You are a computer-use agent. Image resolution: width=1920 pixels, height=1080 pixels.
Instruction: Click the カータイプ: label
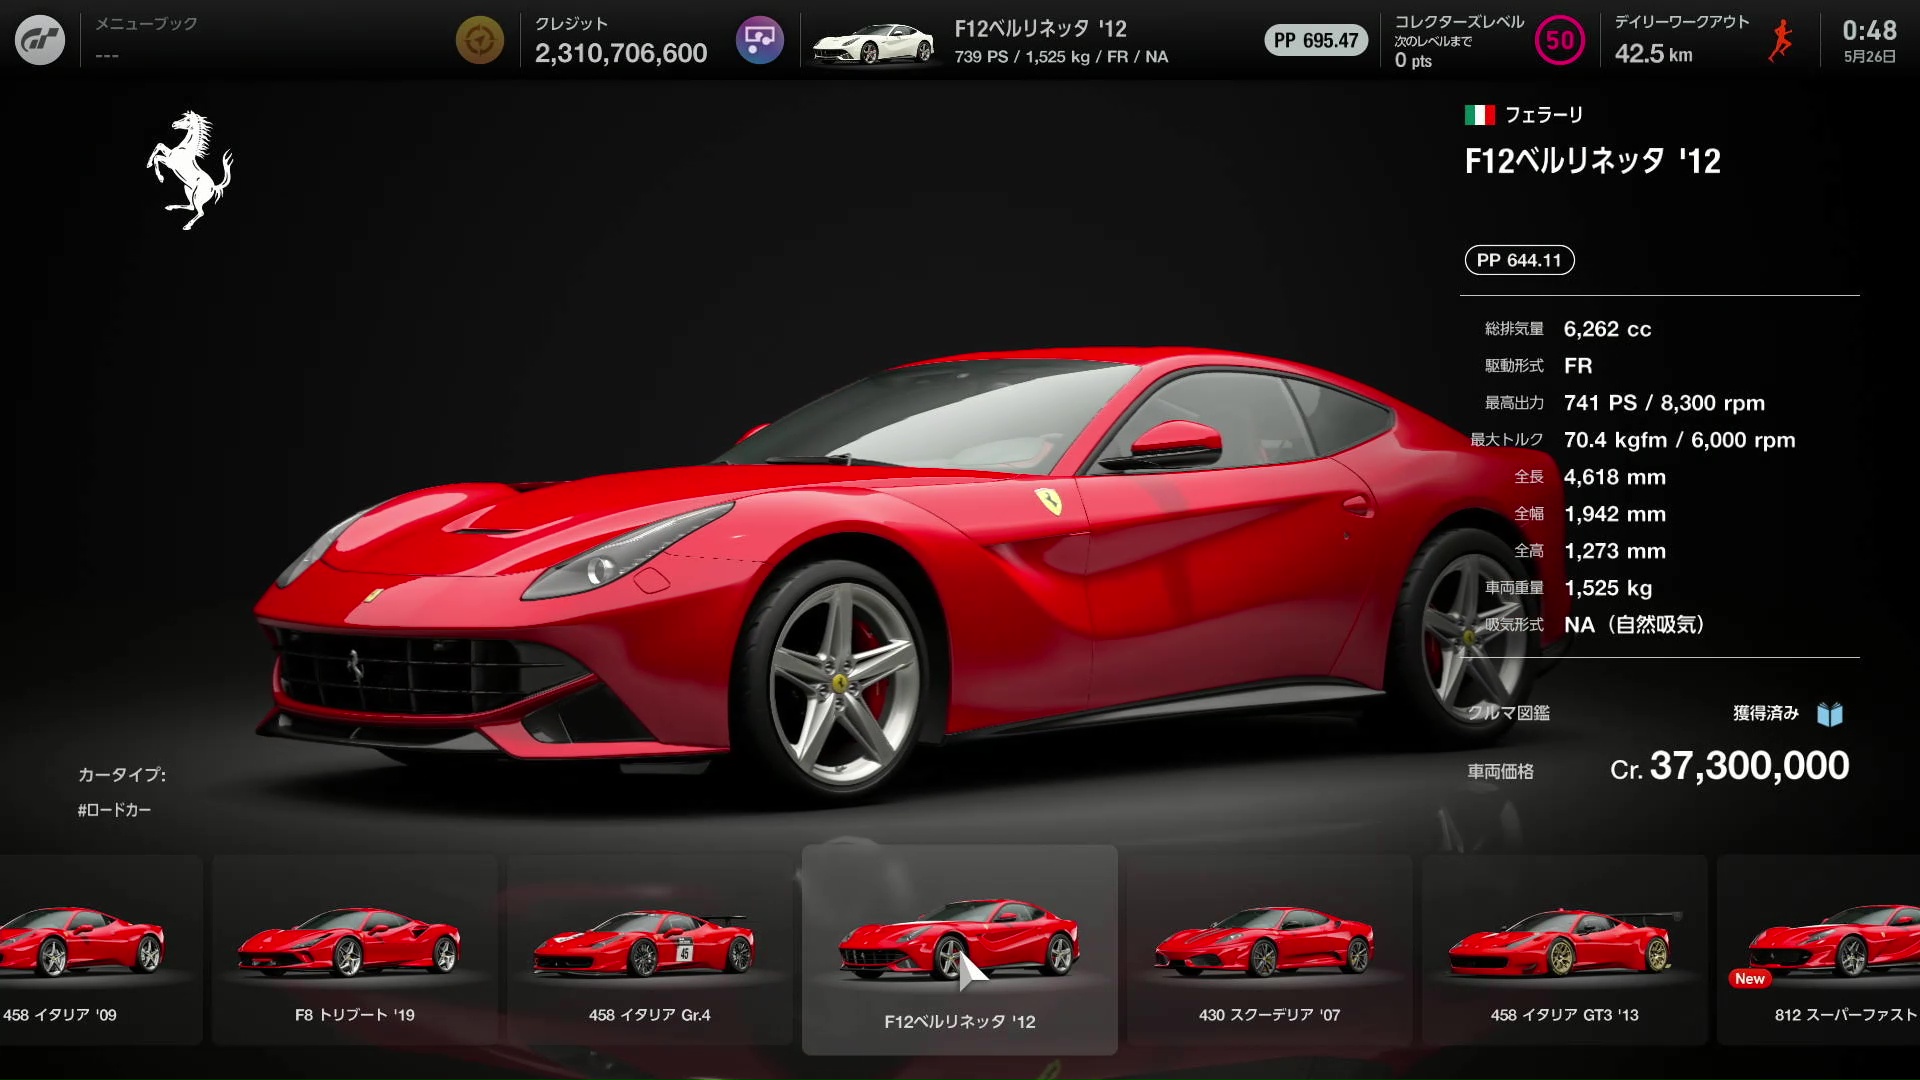tap(122, 774)
